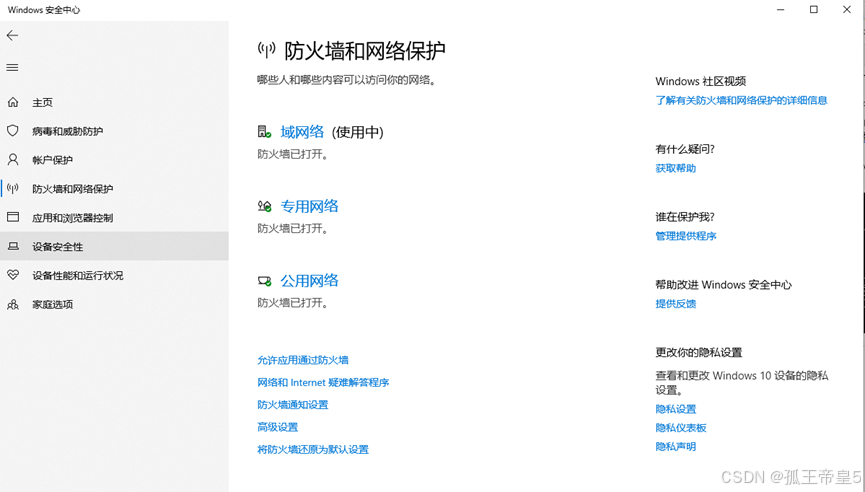Click 防火墙已打开 text under 专用网络
The height and width of the screenshot is (492, 865).
(x=293, y=228)
